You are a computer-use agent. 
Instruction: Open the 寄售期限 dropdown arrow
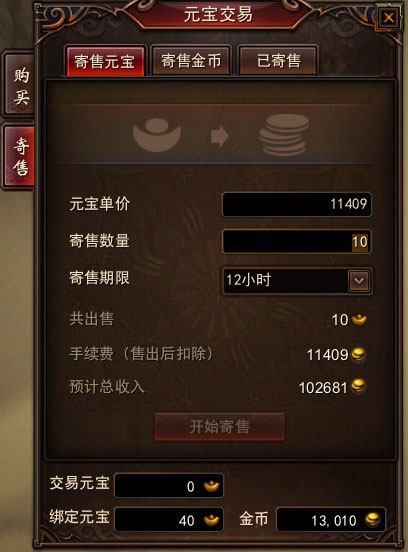point(359,281)
